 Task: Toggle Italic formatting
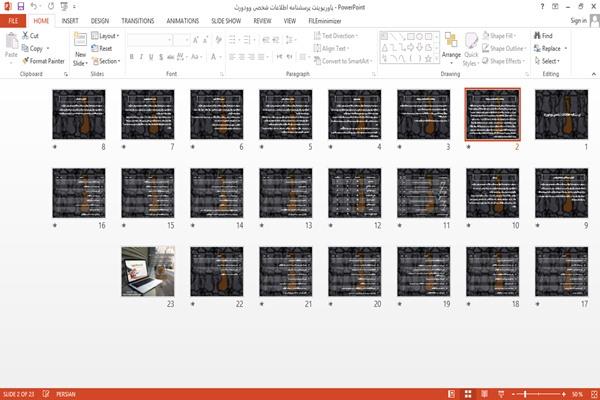[141, 57]
